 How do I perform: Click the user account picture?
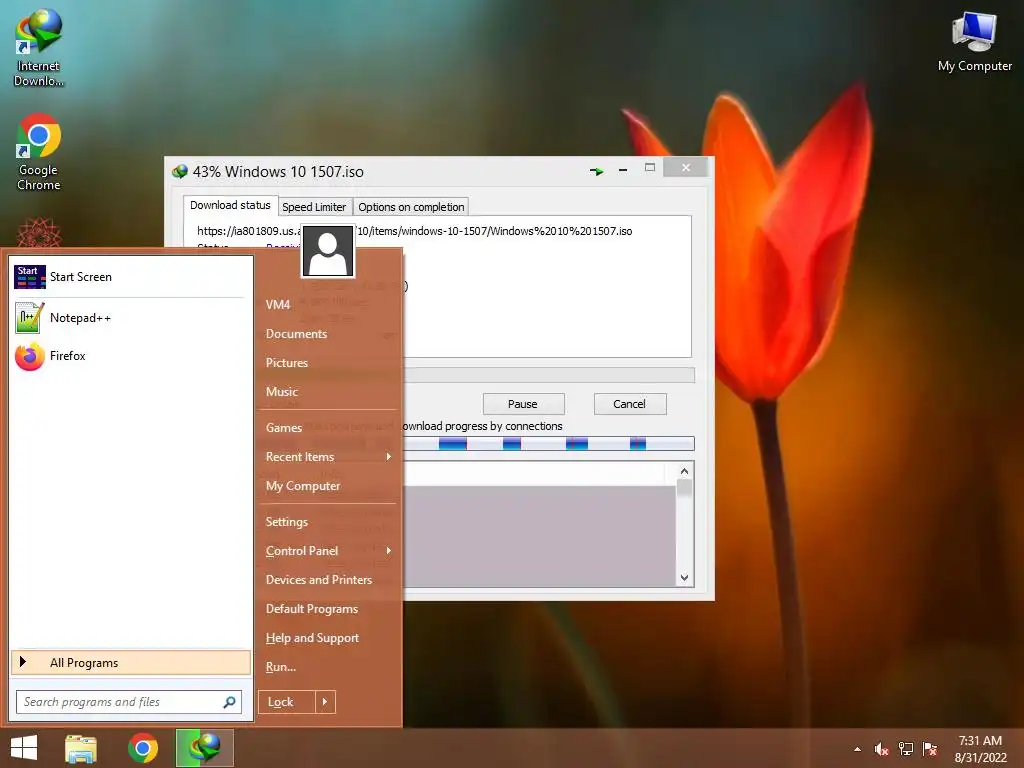point(327,251)
